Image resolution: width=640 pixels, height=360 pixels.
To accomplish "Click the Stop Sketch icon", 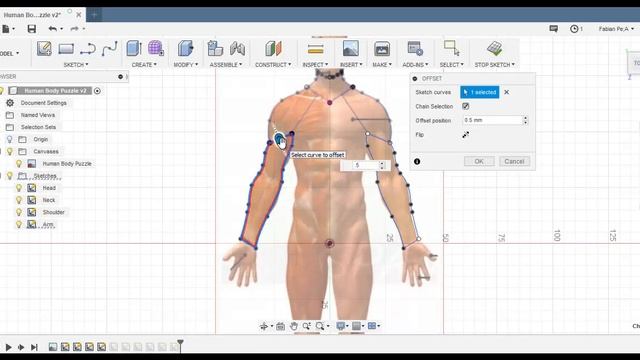I will (x=494, y=49).
